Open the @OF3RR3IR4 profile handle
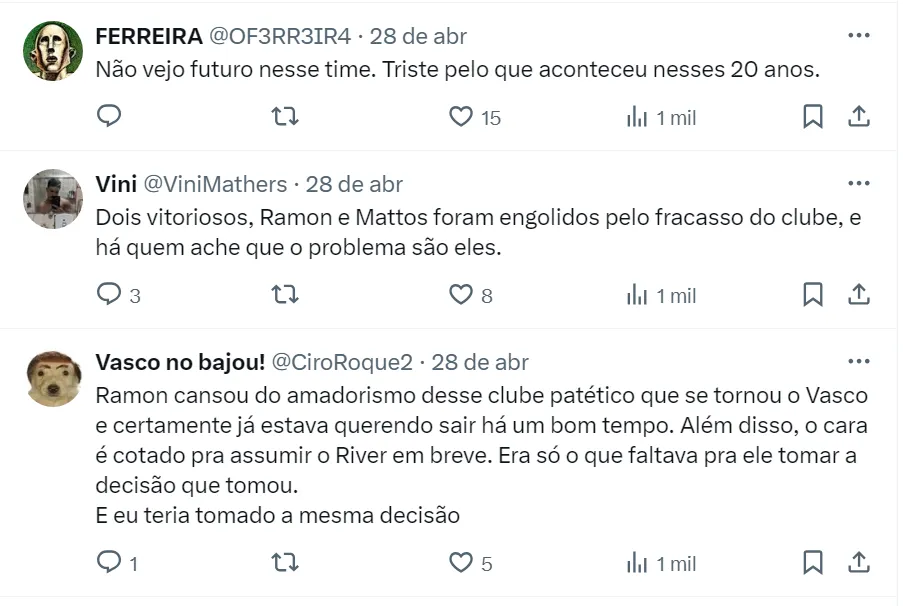Viewport: 903px width, 606px height. (x=279, y=37)
